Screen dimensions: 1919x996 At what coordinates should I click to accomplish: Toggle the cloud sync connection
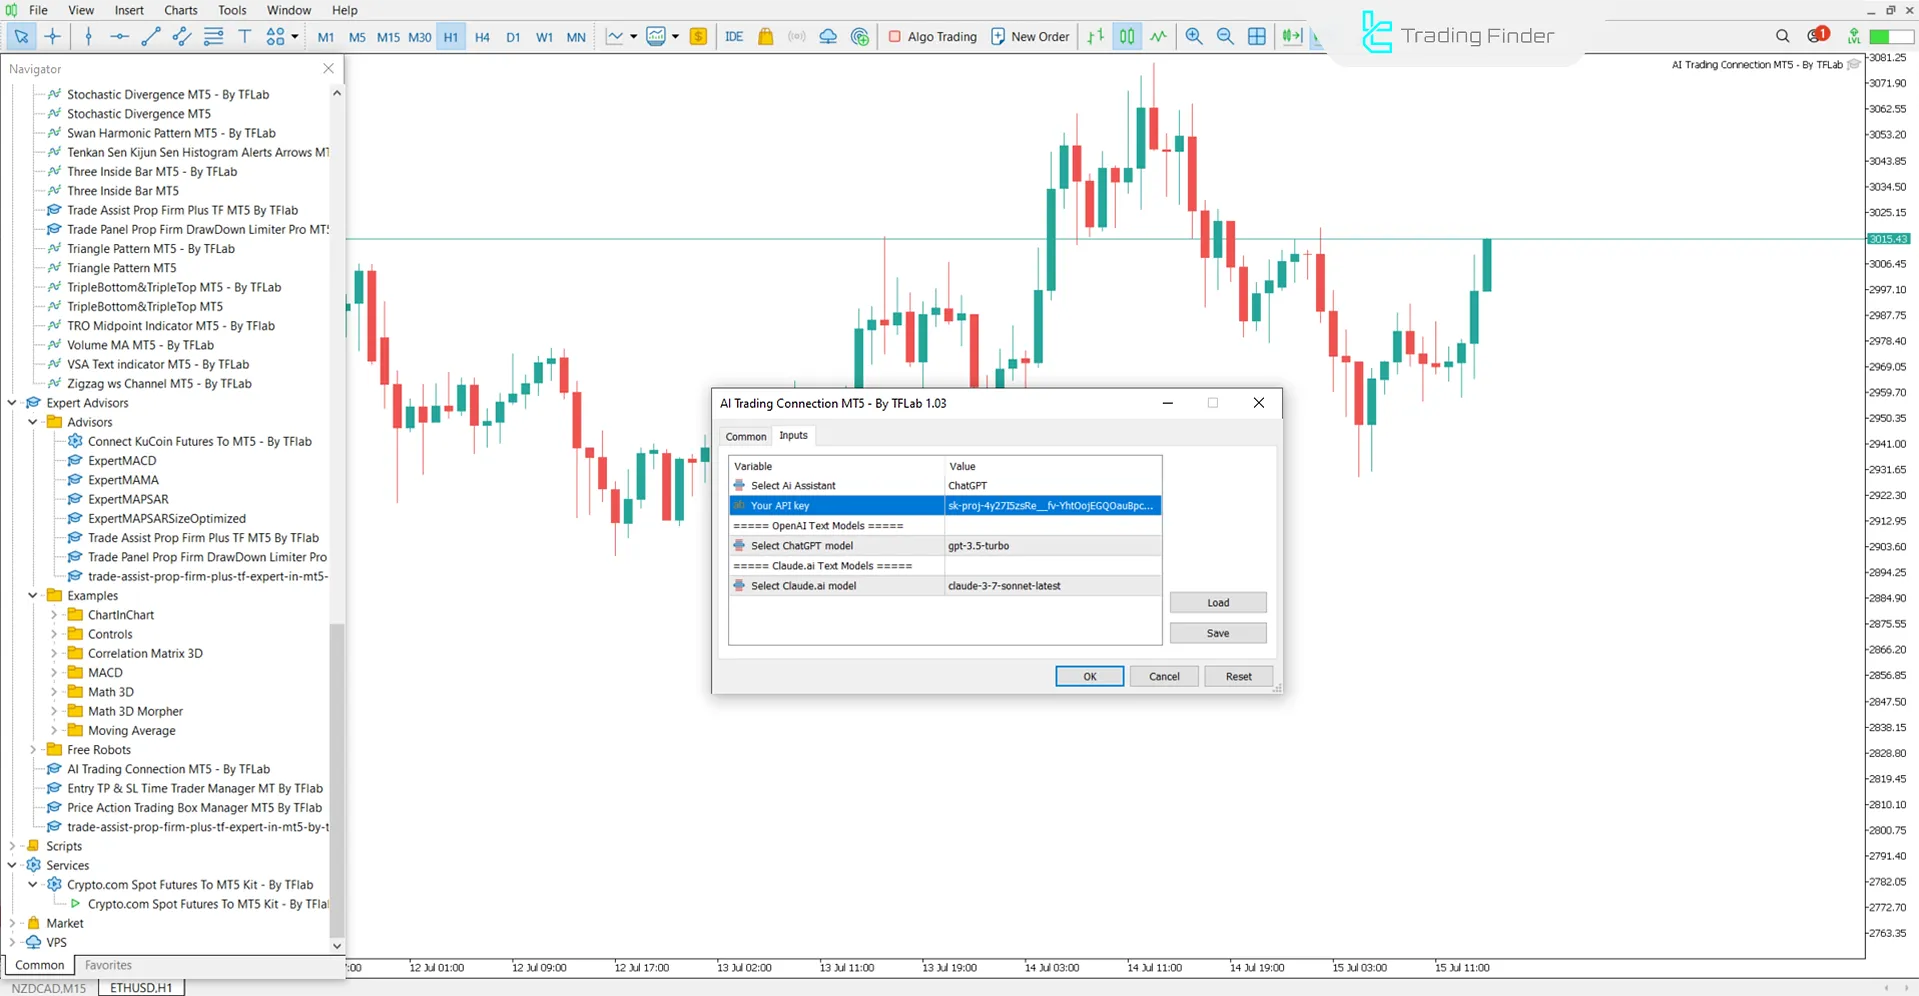[x=827, y=36]
